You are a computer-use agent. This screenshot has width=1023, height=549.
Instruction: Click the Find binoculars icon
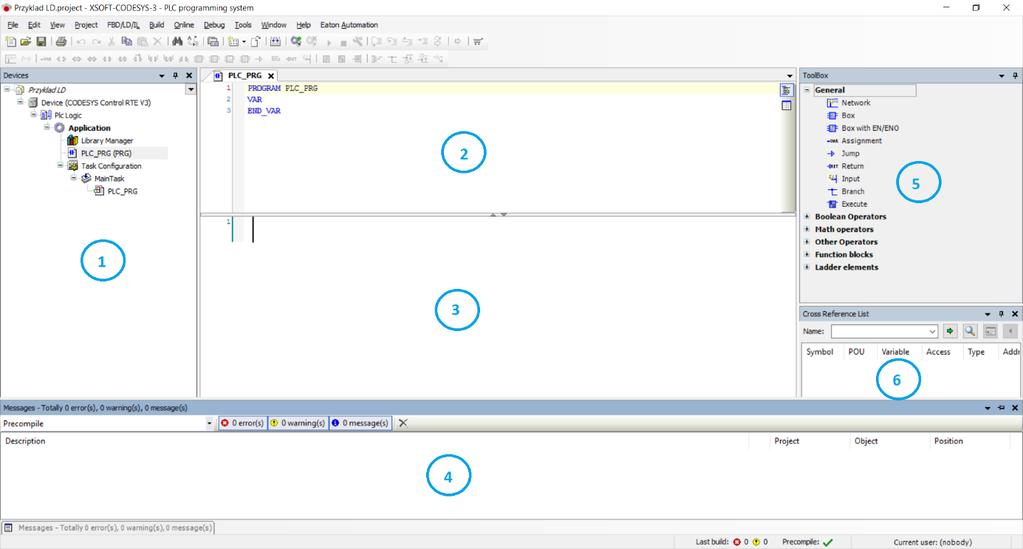177,41
